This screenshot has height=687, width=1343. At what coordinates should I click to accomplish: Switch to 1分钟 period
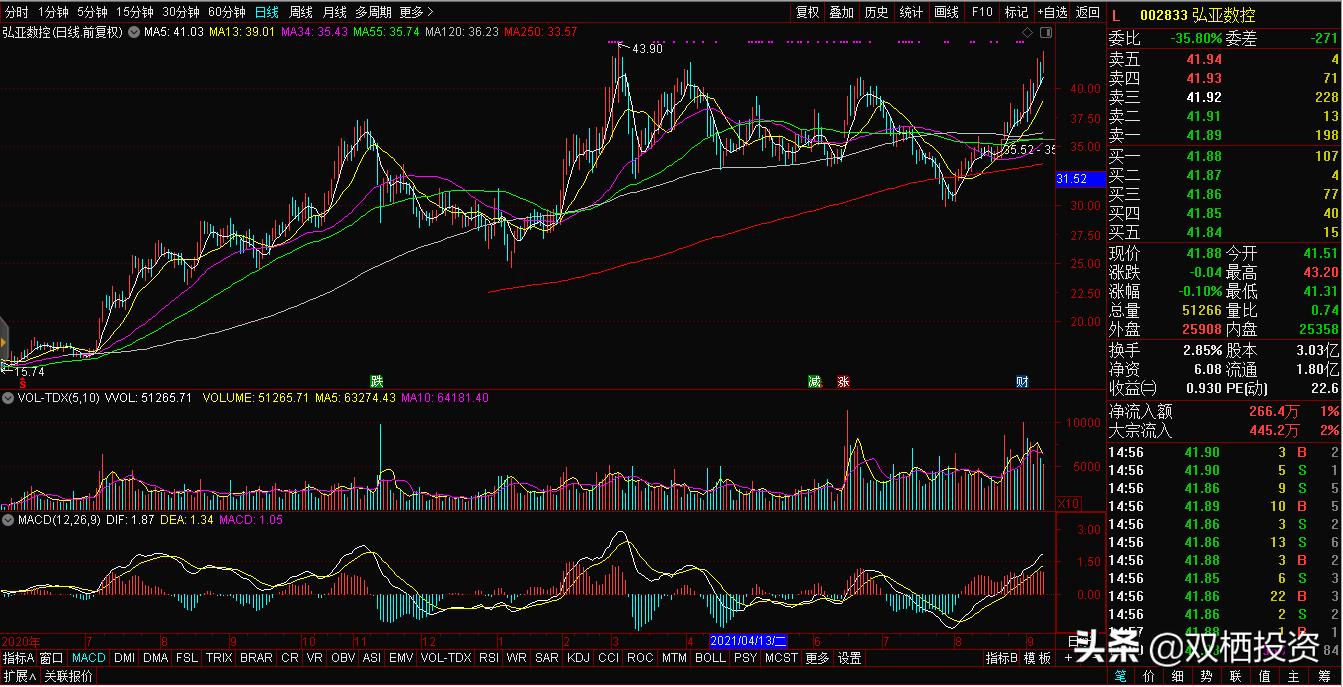click(x=53, y=12)
